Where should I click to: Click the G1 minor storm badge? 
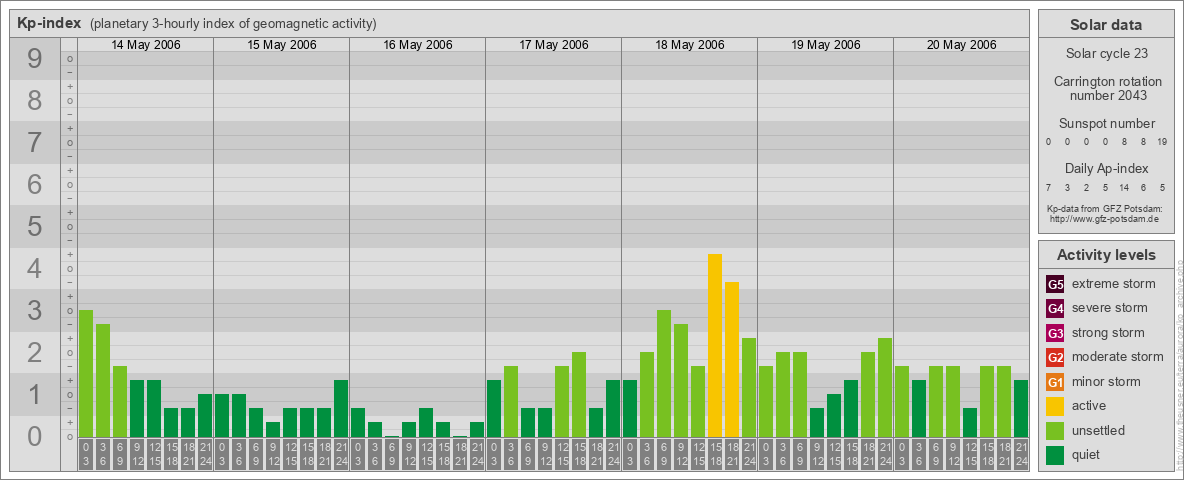pyautogui.click(x=1056, y=382)
